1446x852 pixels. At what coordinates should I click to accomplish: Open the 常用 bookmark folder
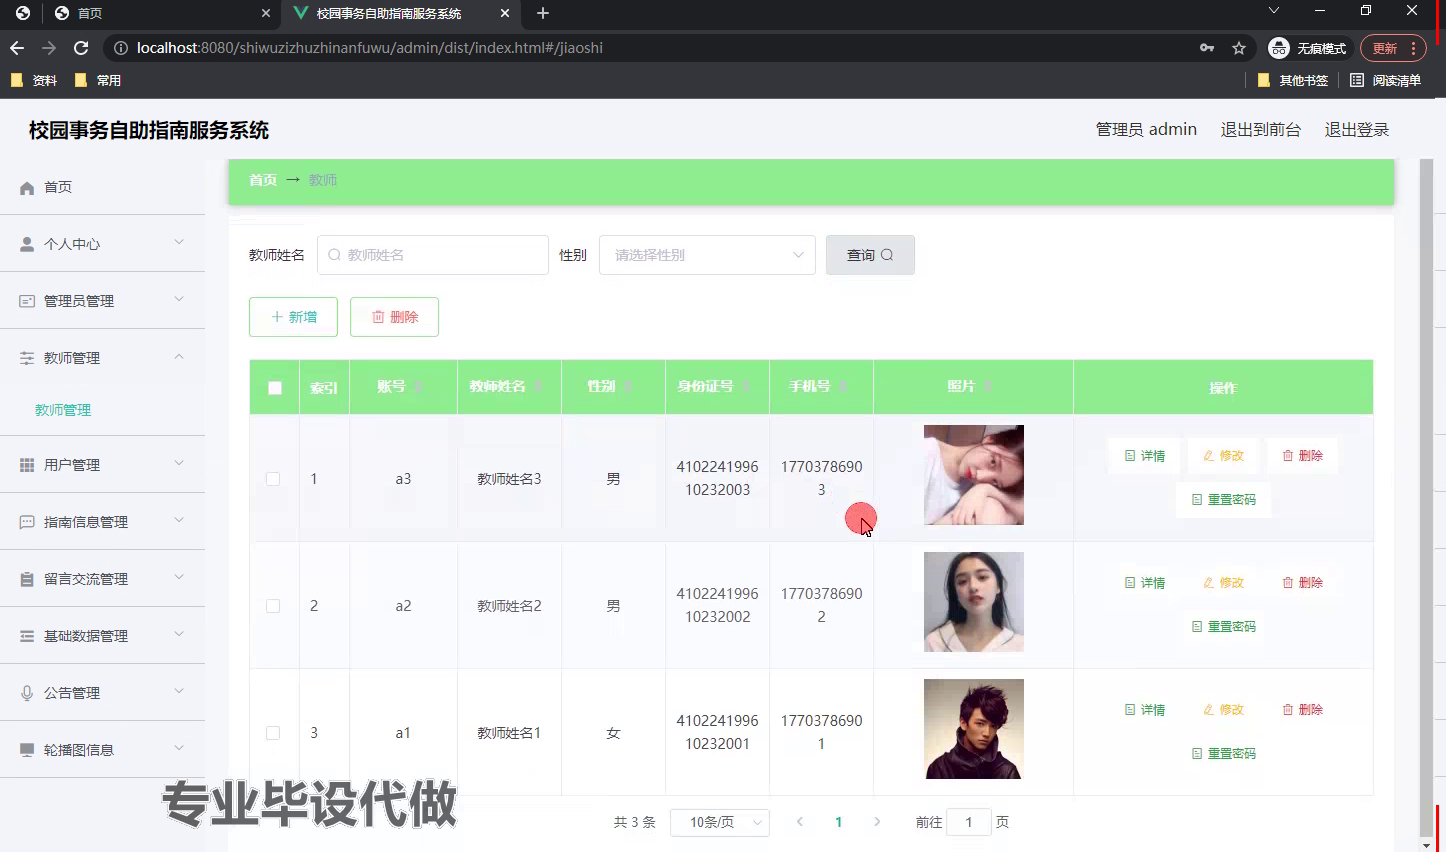(98, 81)
